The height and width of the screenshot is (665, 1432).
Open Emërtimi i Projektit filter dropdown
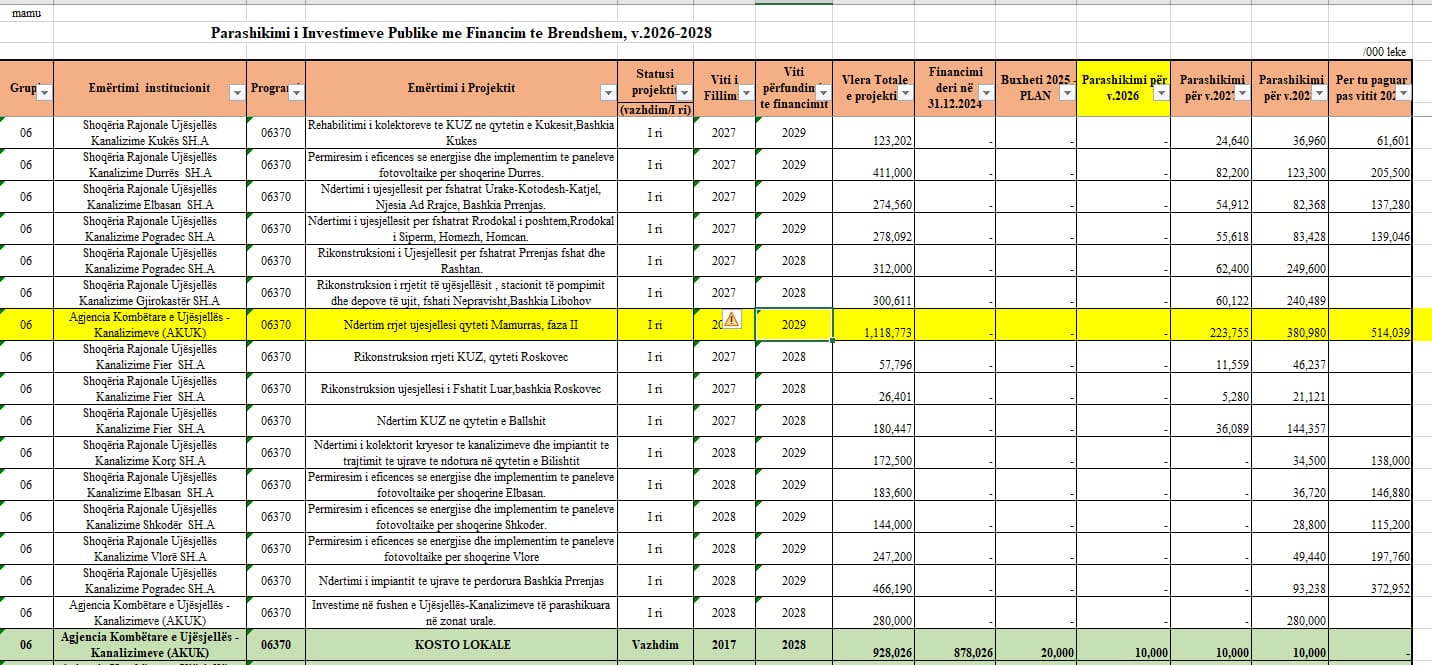click(608, 92)
